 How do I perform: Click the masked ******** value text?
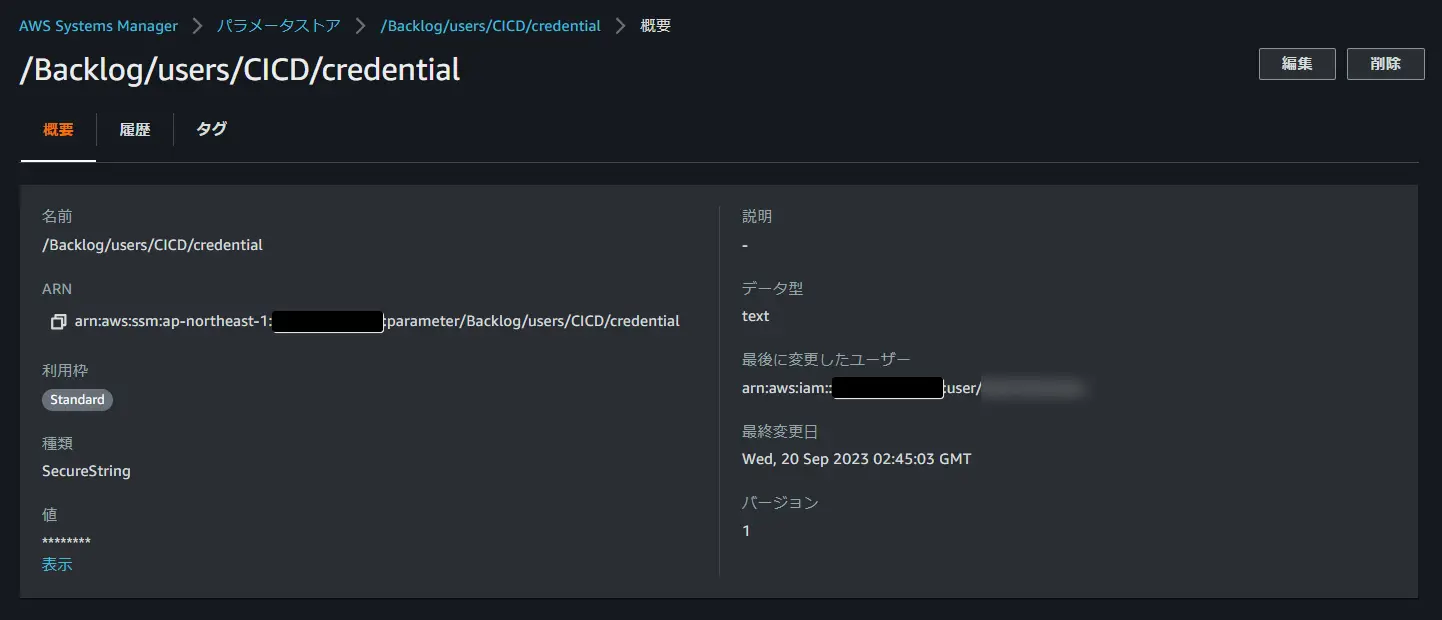[66, 543]
